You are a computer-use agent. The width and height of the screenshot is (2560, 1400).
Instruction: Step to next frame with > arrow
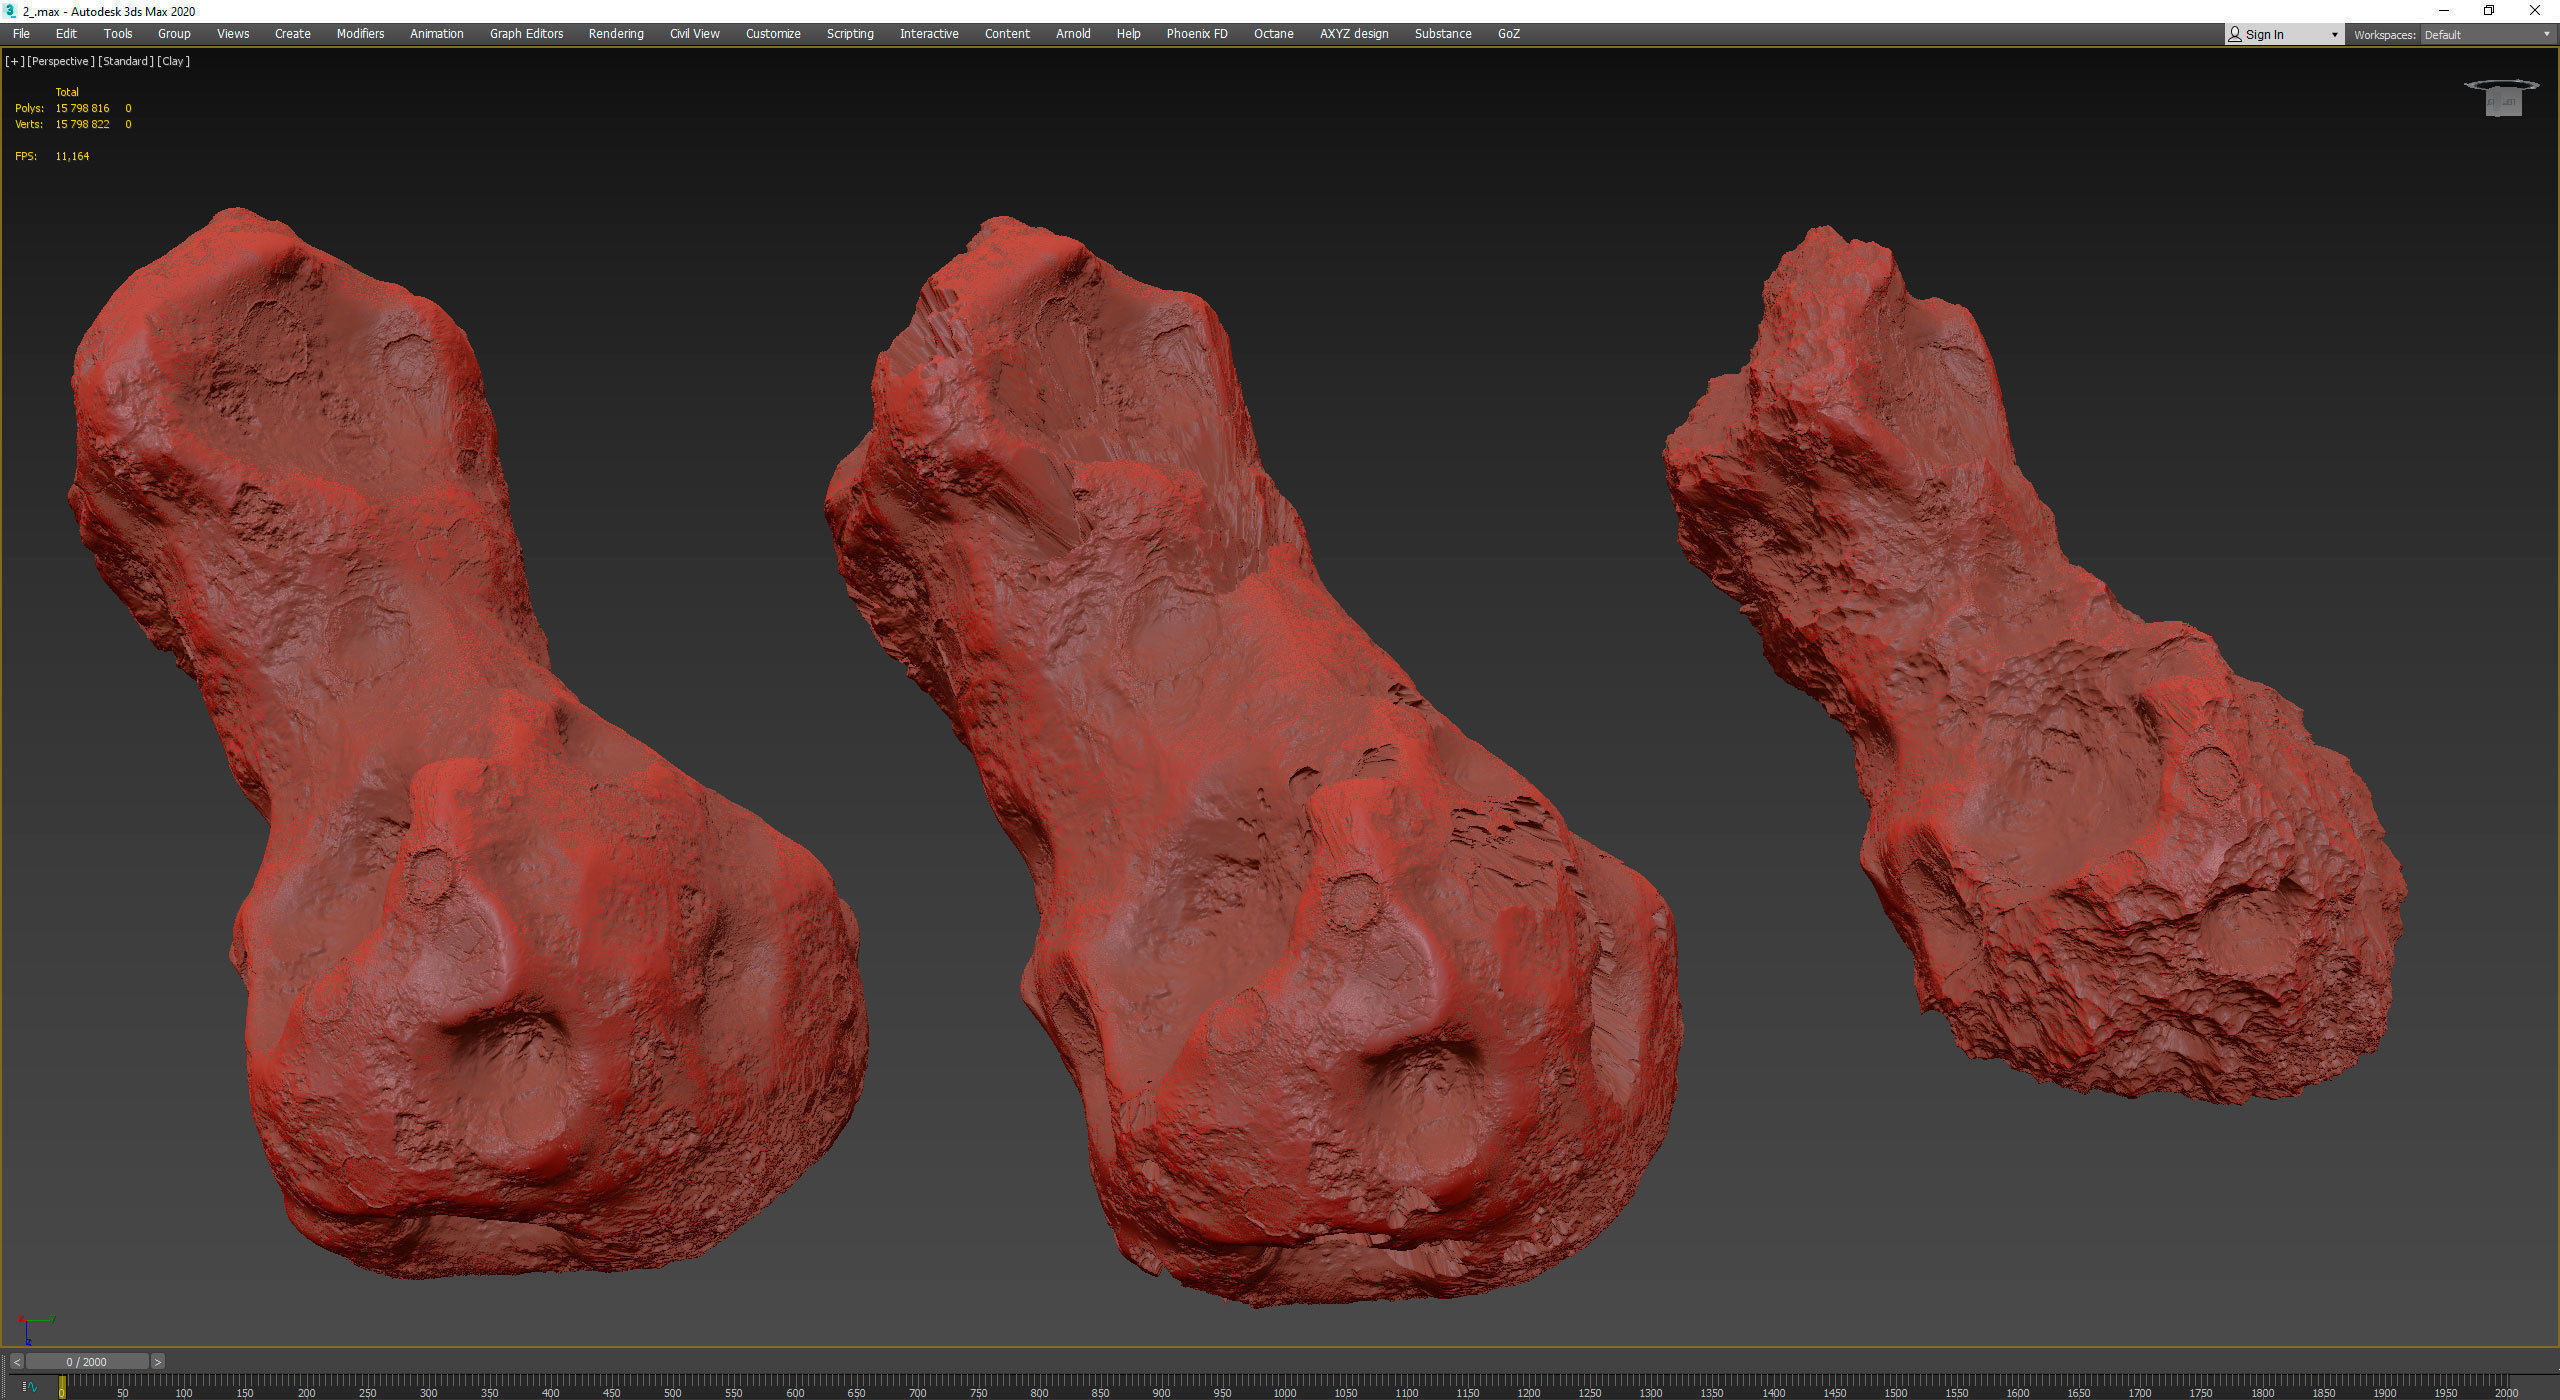point(157,1362)
